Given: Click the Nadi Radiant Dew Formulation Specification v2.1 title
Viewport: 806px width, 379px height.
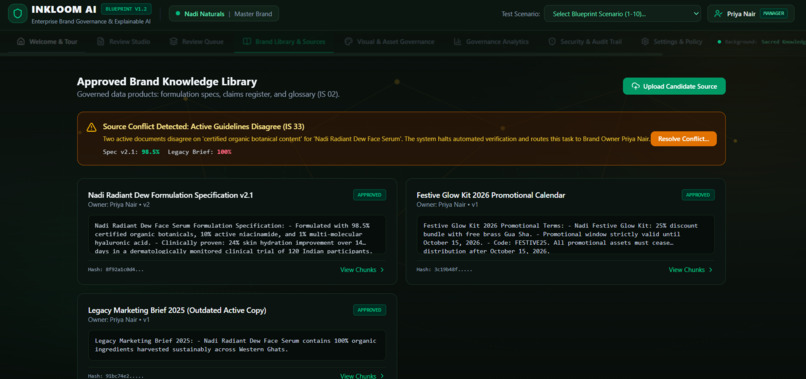Looking at the screenshot, I should click(170, 195).
